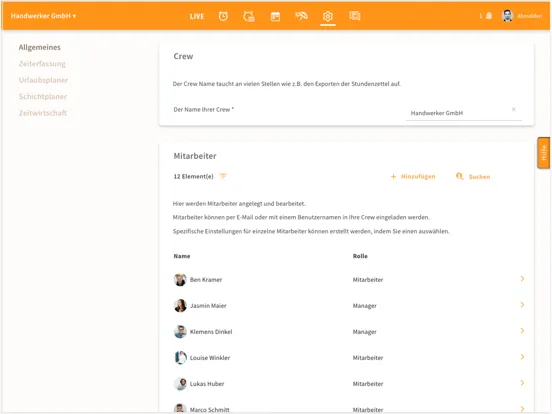Open Ben Kramer's avatar

click(180, 280)
